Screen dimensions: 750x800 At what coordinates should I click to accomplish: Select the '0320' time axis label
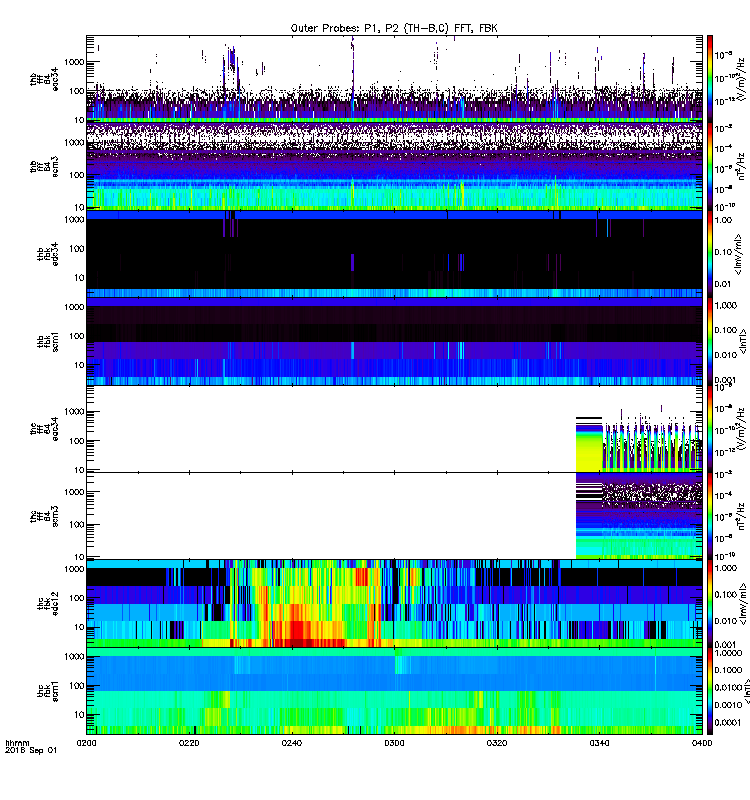pos(497,743)
